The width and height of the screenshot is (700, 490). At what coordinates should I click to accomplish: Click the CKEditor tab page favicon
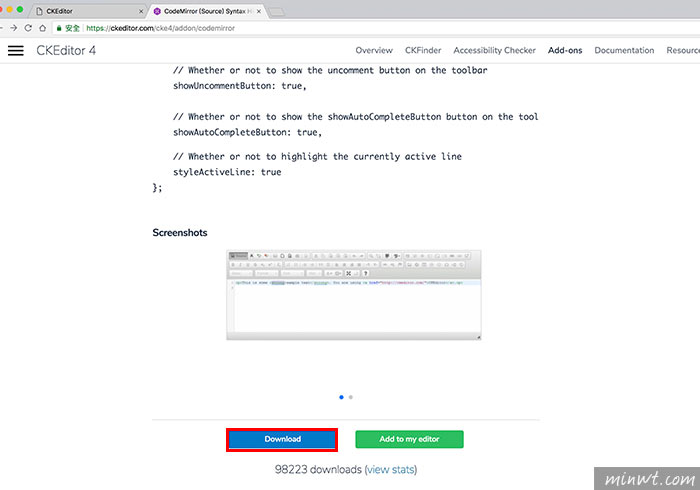(39, 11)
